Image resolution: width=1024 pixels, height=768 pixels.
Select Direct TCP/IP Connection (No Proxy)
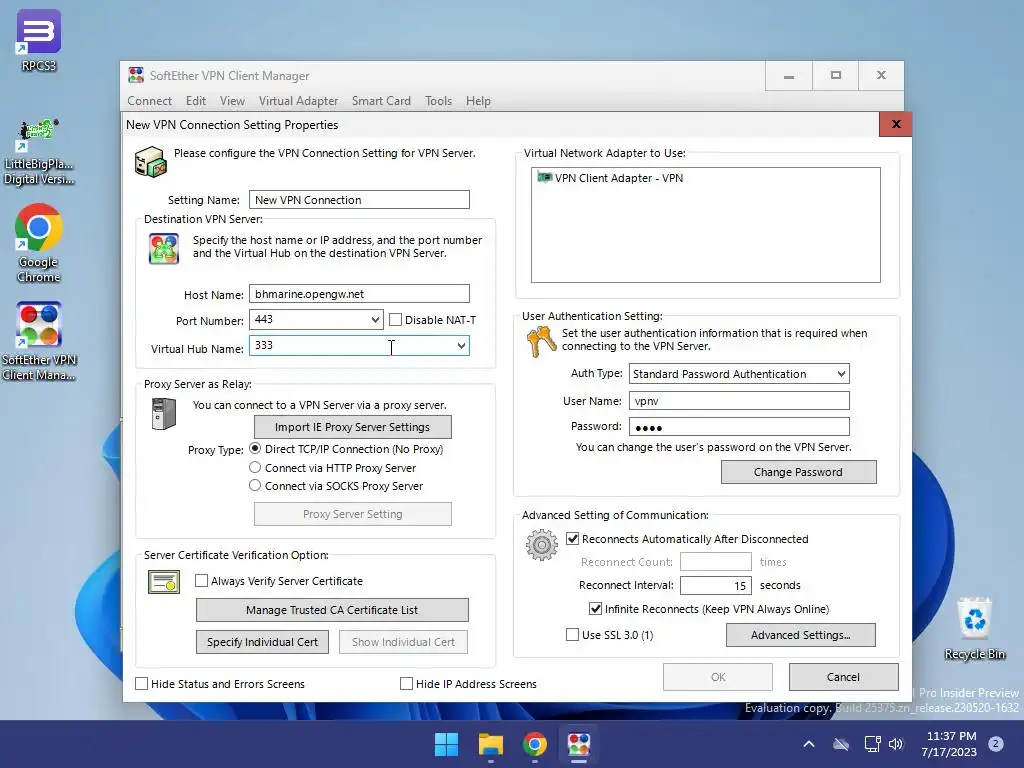(x=255, y=449)
